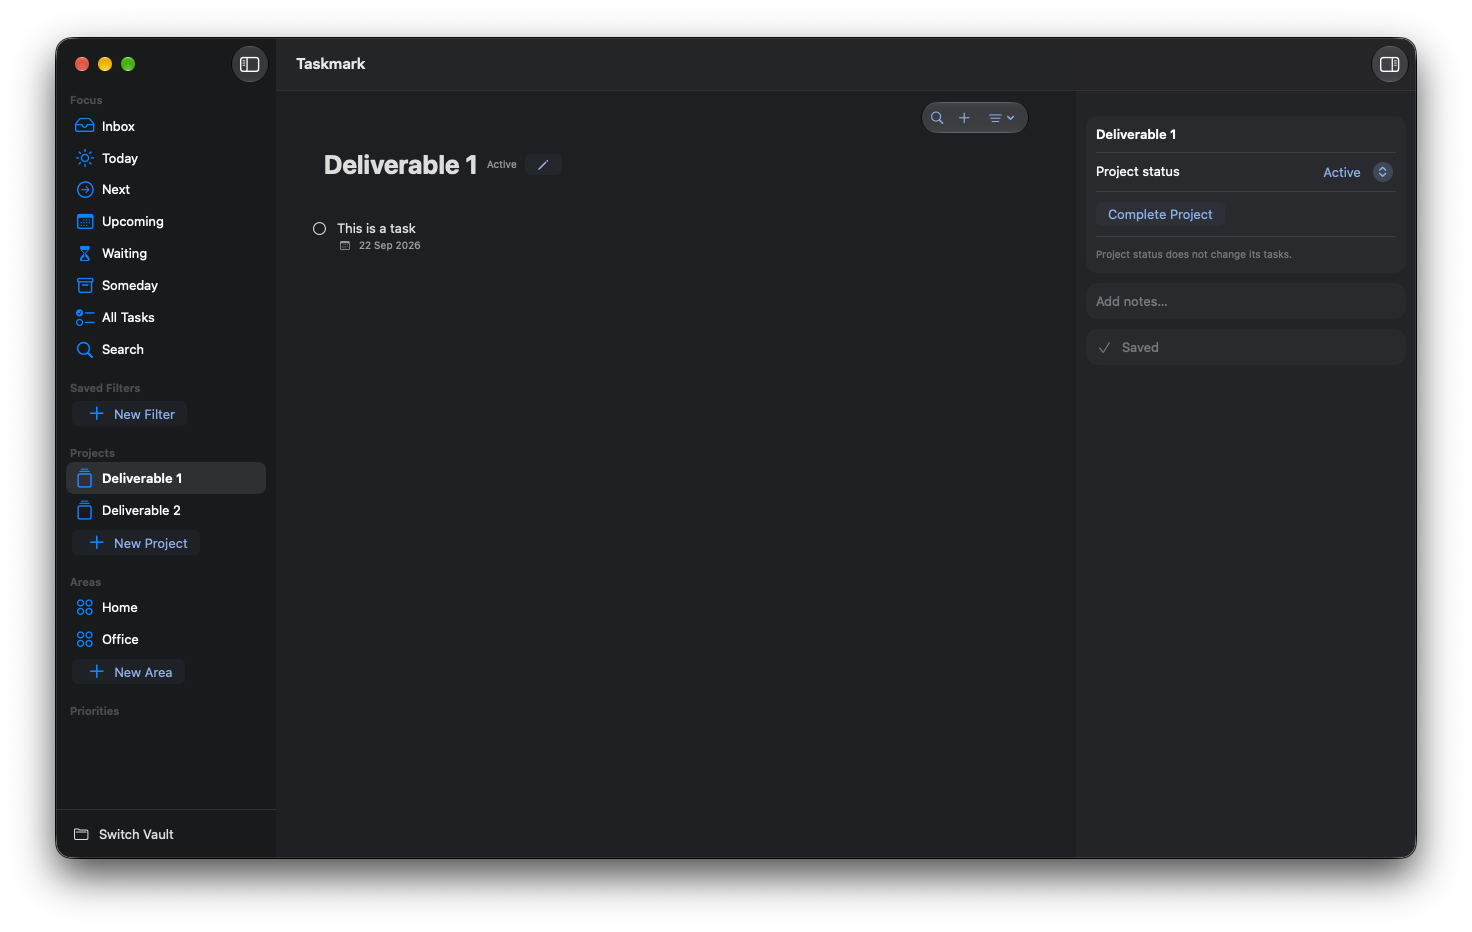Open the Office area
1472x932 pixels.
pos(166,639)
